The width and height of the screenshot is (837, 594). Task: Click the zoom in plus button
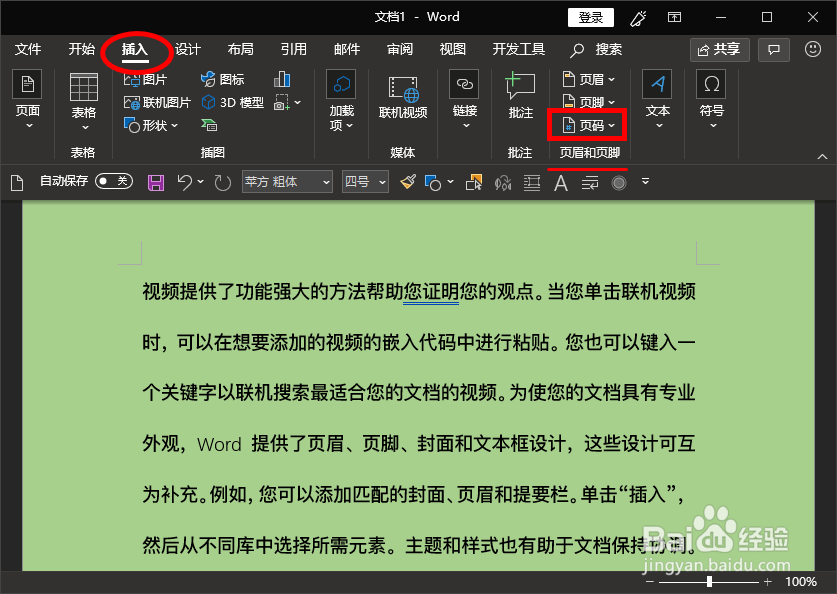[x=768, y=582]
